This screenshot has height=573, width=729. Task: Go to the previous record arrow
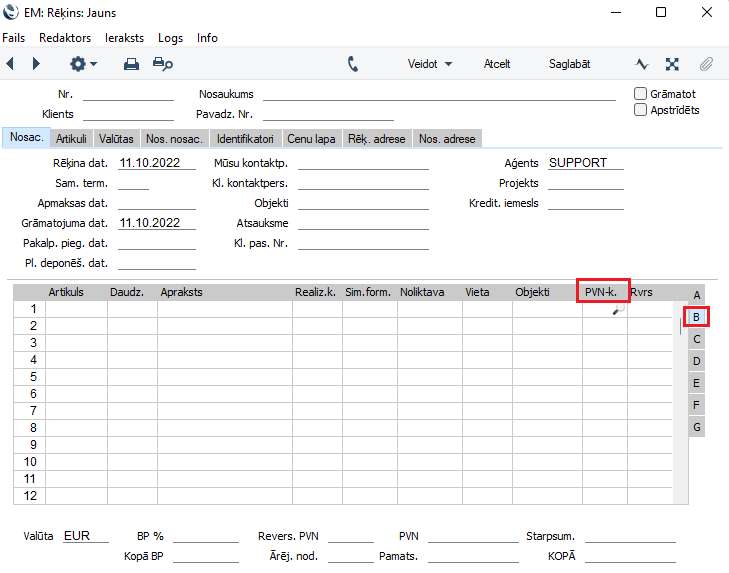tap(11, 64)
